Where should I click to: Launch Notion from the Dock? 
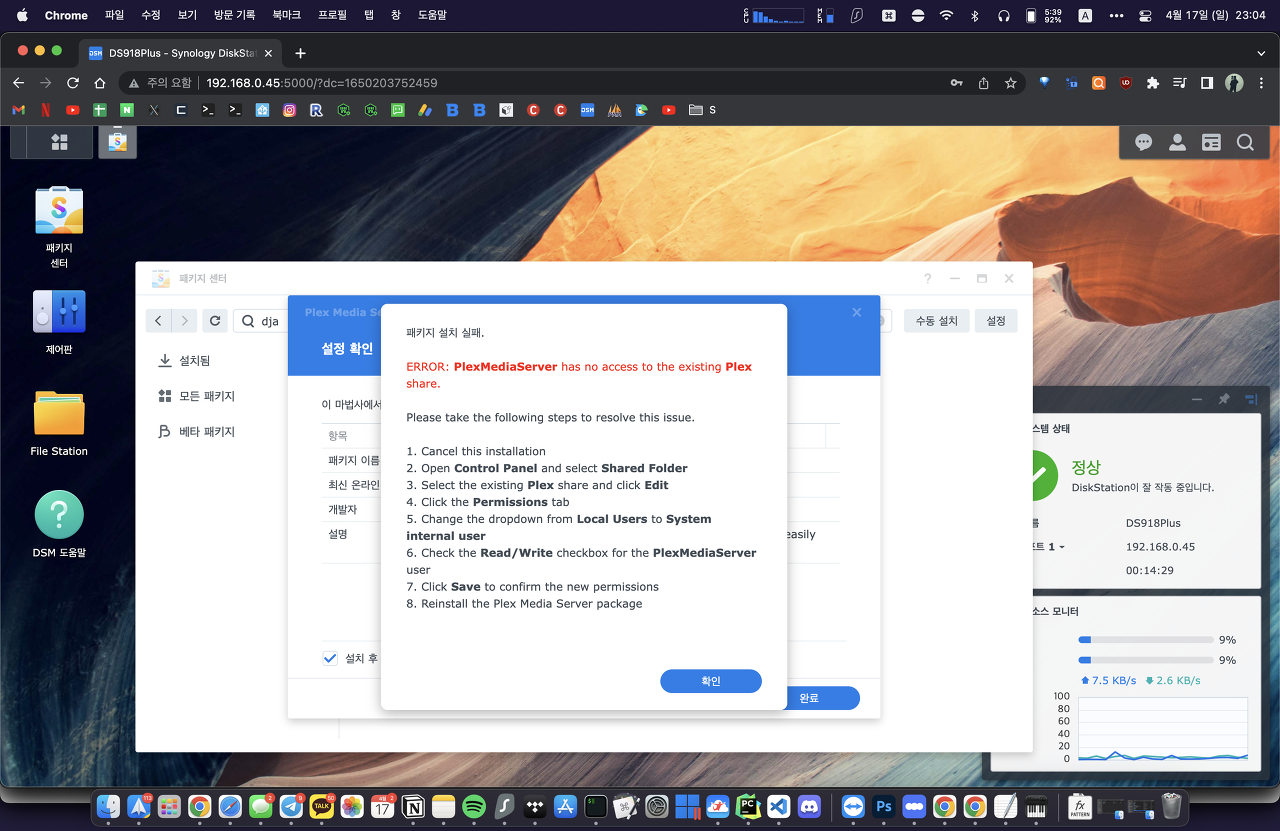[x=413, y=805]
